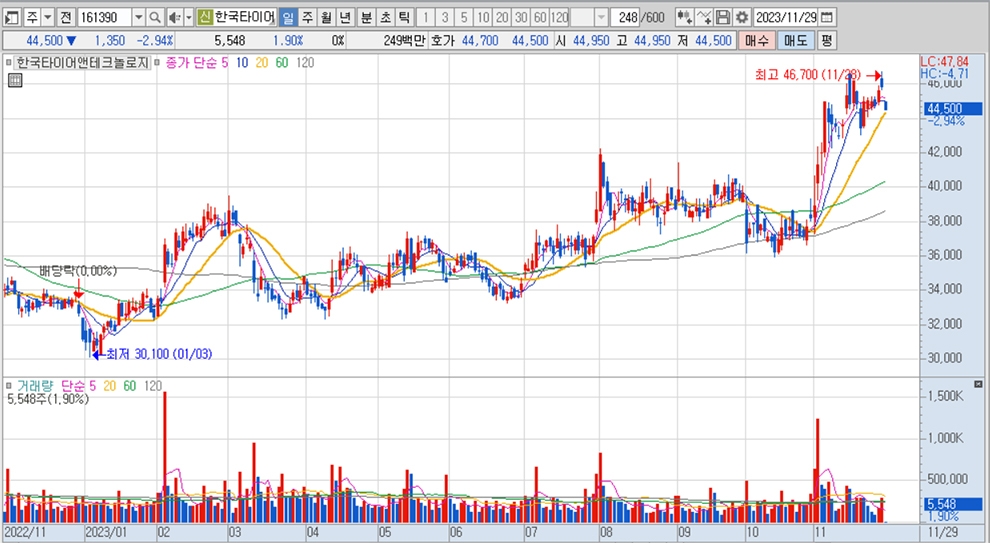
Task: Click the MA 10 legend number
Action: (242, 63)
